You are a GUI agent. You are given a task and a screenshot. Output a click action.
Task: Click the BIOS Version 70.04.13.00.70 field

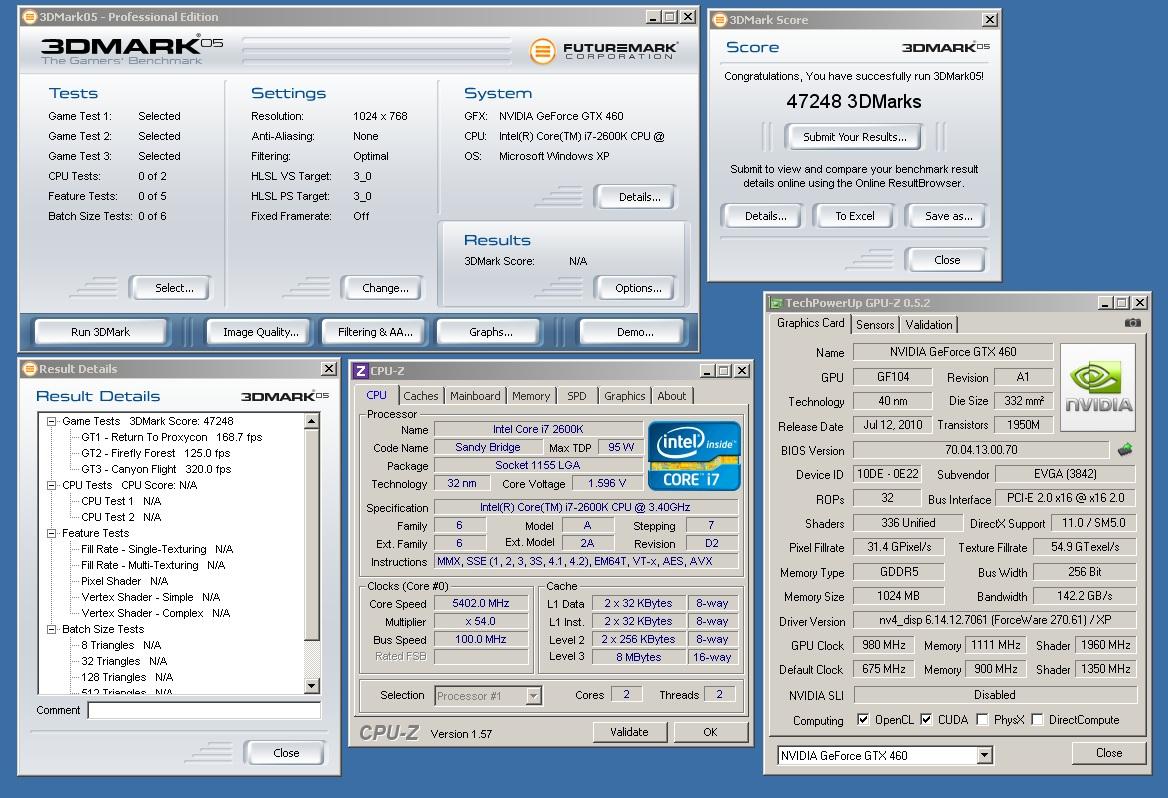click(x=981, y=450)
